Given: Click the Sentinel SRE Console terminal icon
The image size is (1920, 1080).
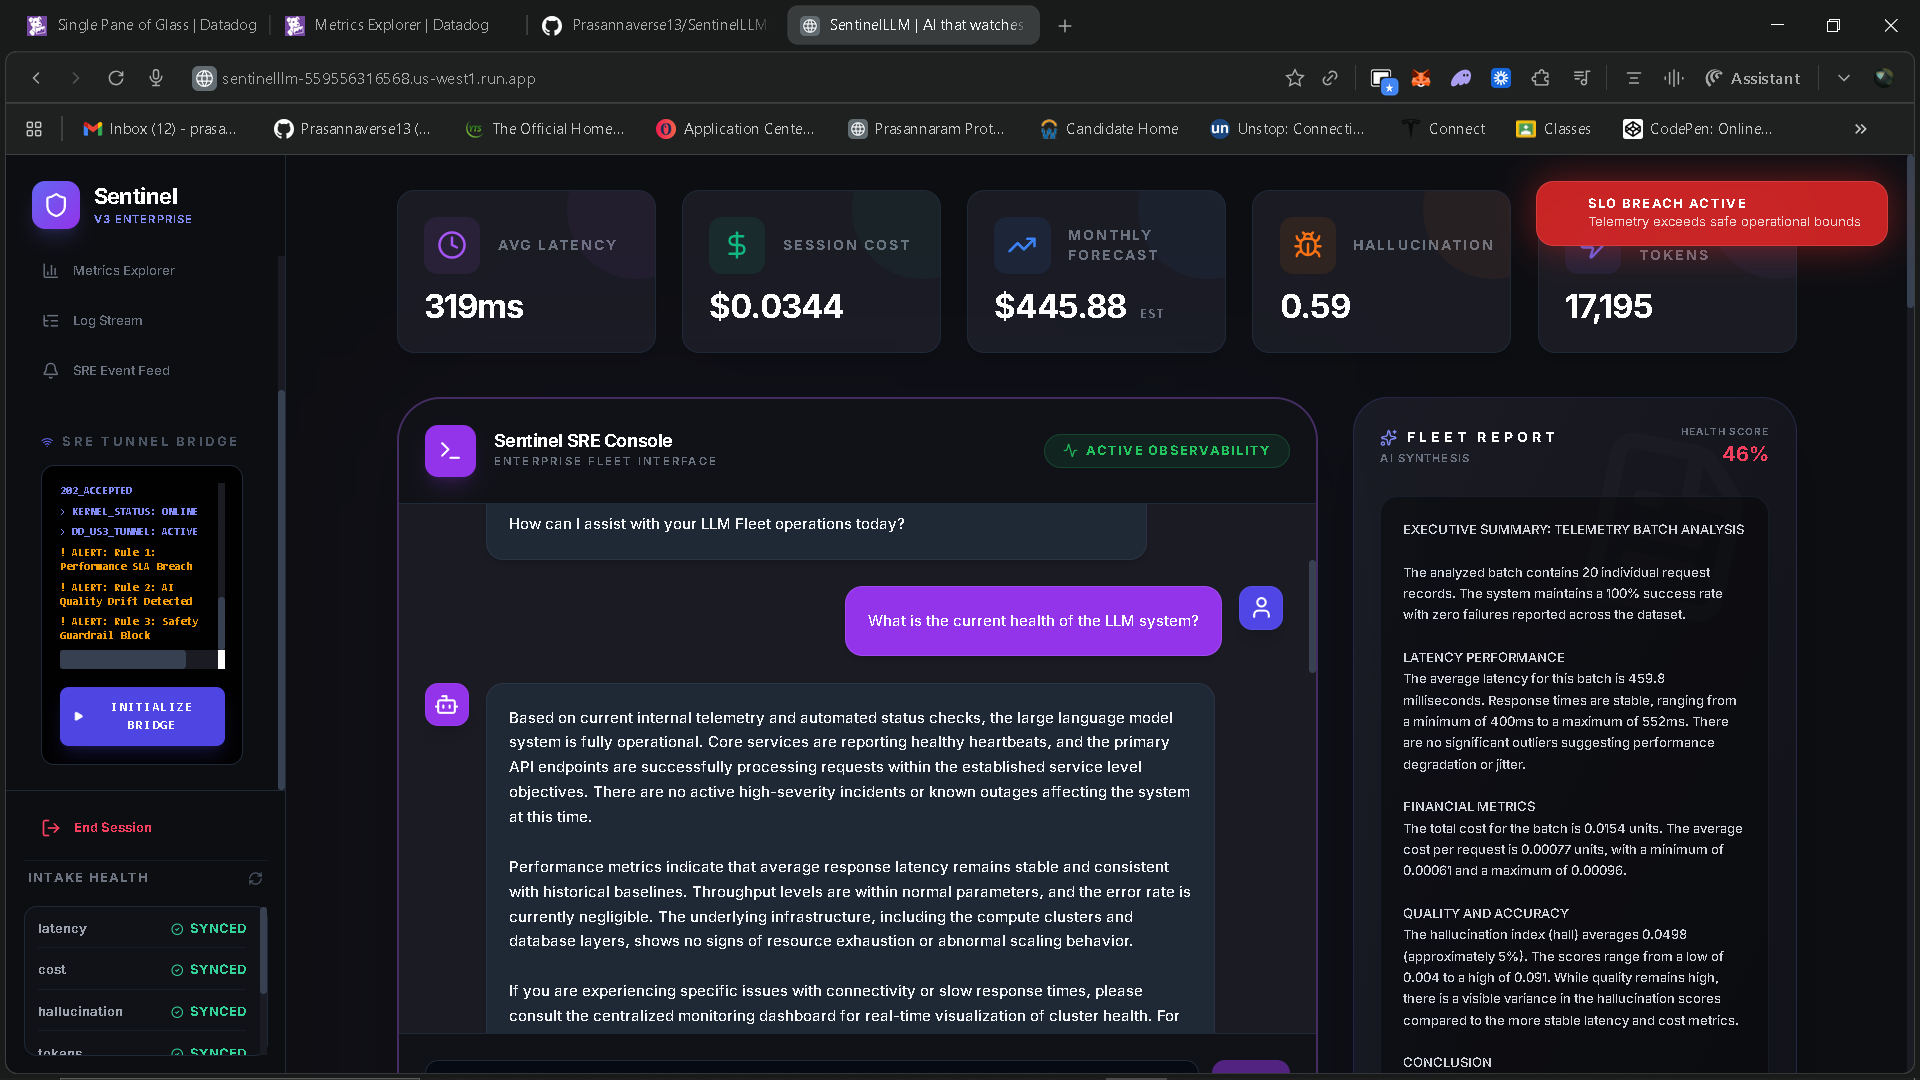Looking at the screenshot, I should (x=450, y=451).
